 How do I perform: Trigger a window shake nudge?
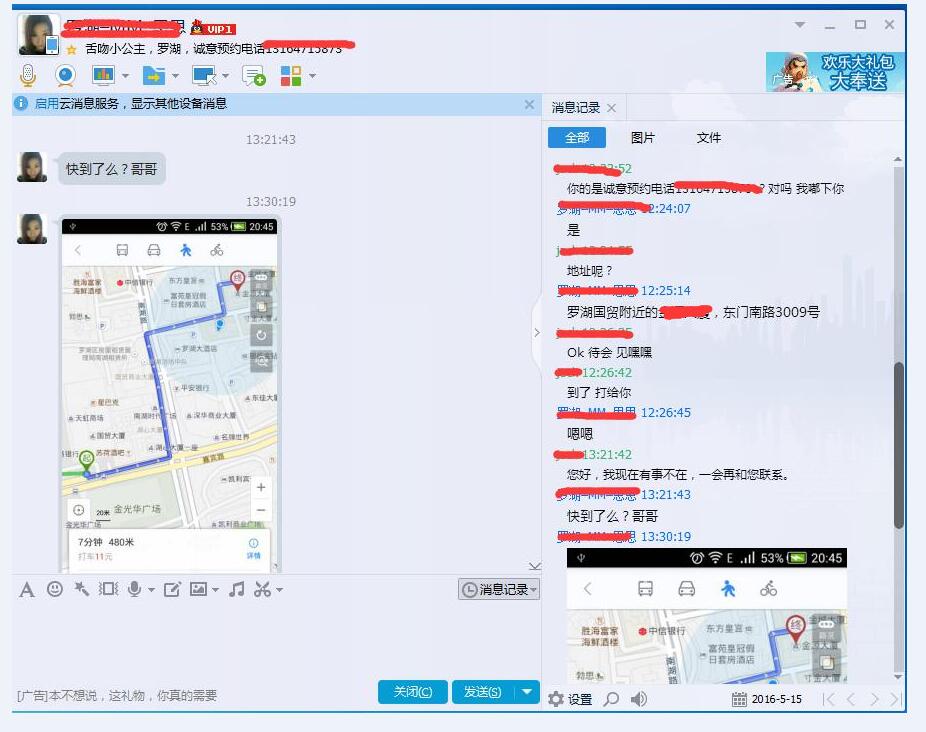pyautogui.click(x=110, y=589)
